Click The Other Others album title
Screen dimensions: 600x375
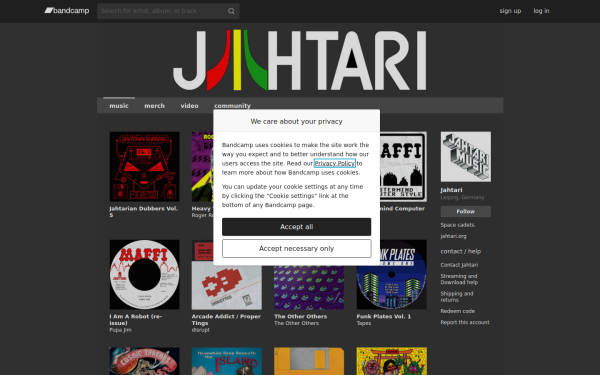point(300,316)
